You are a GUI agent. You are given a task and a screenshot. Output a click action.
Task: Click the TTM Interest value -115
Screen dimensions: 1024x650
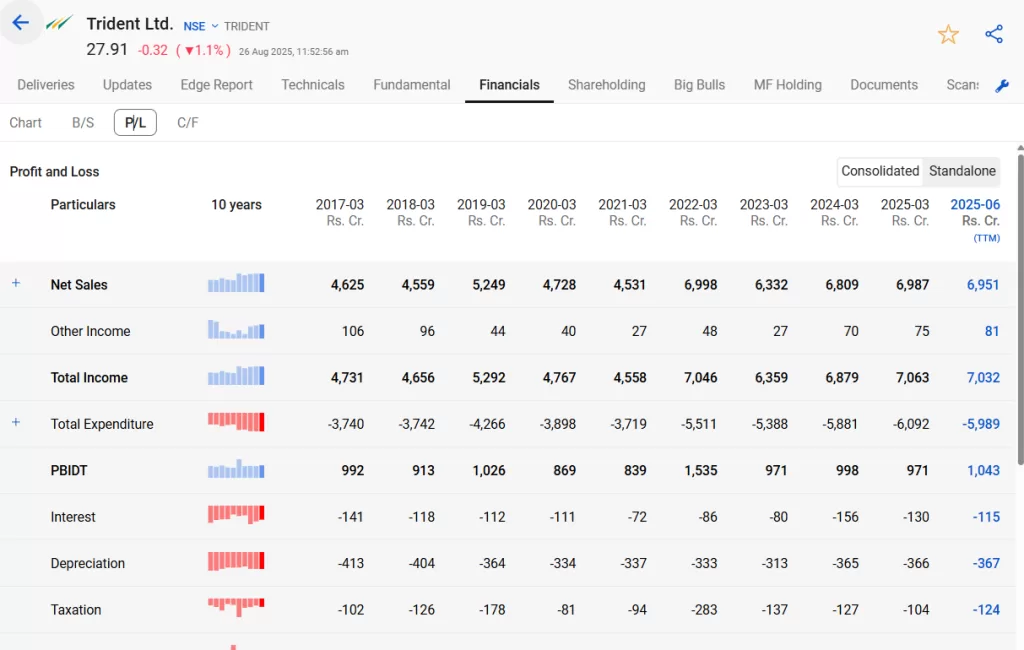[986, 517]
